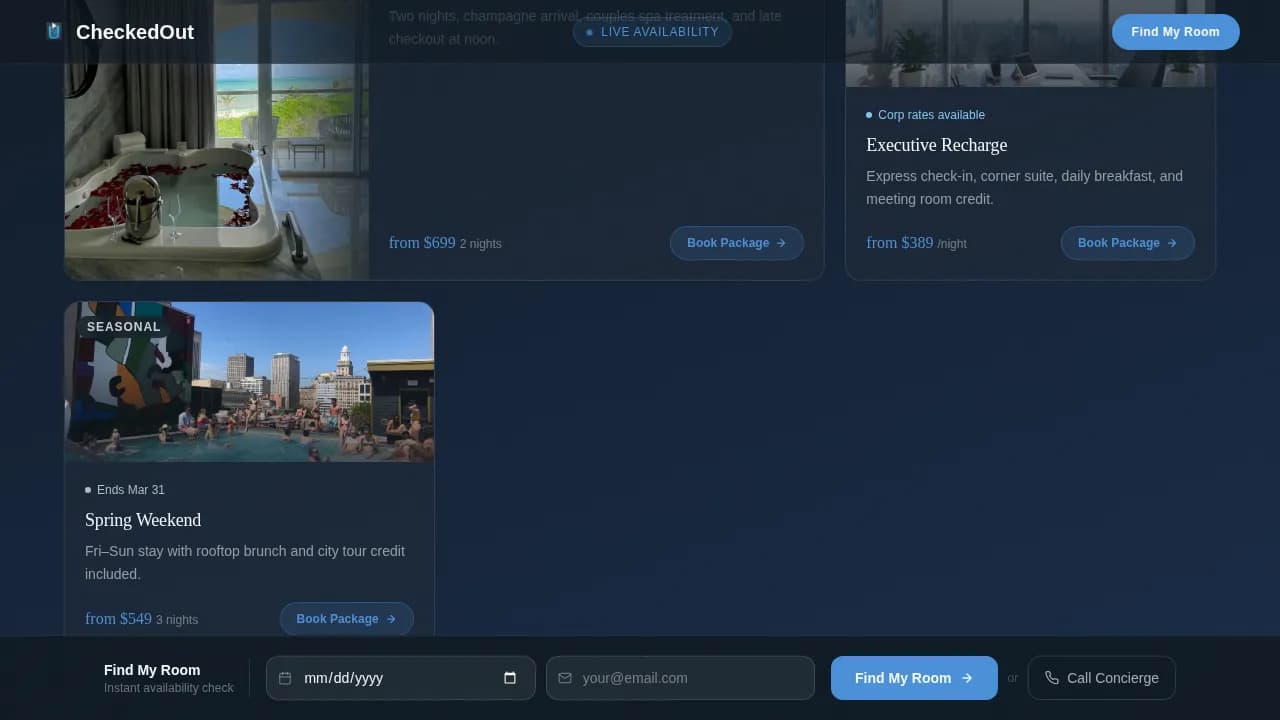
Task: Click the arrow icon on Executive Recharge button
Action: 1172,243
